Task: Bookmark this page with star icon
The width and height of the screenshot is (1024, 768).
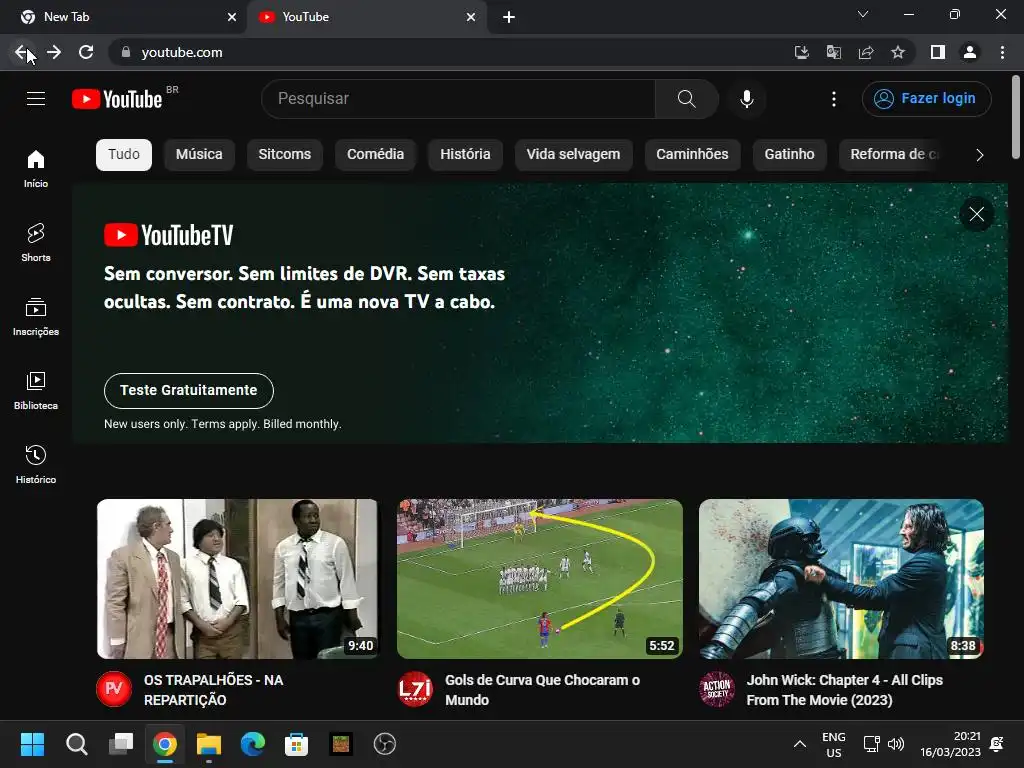Action: [898, 52]
